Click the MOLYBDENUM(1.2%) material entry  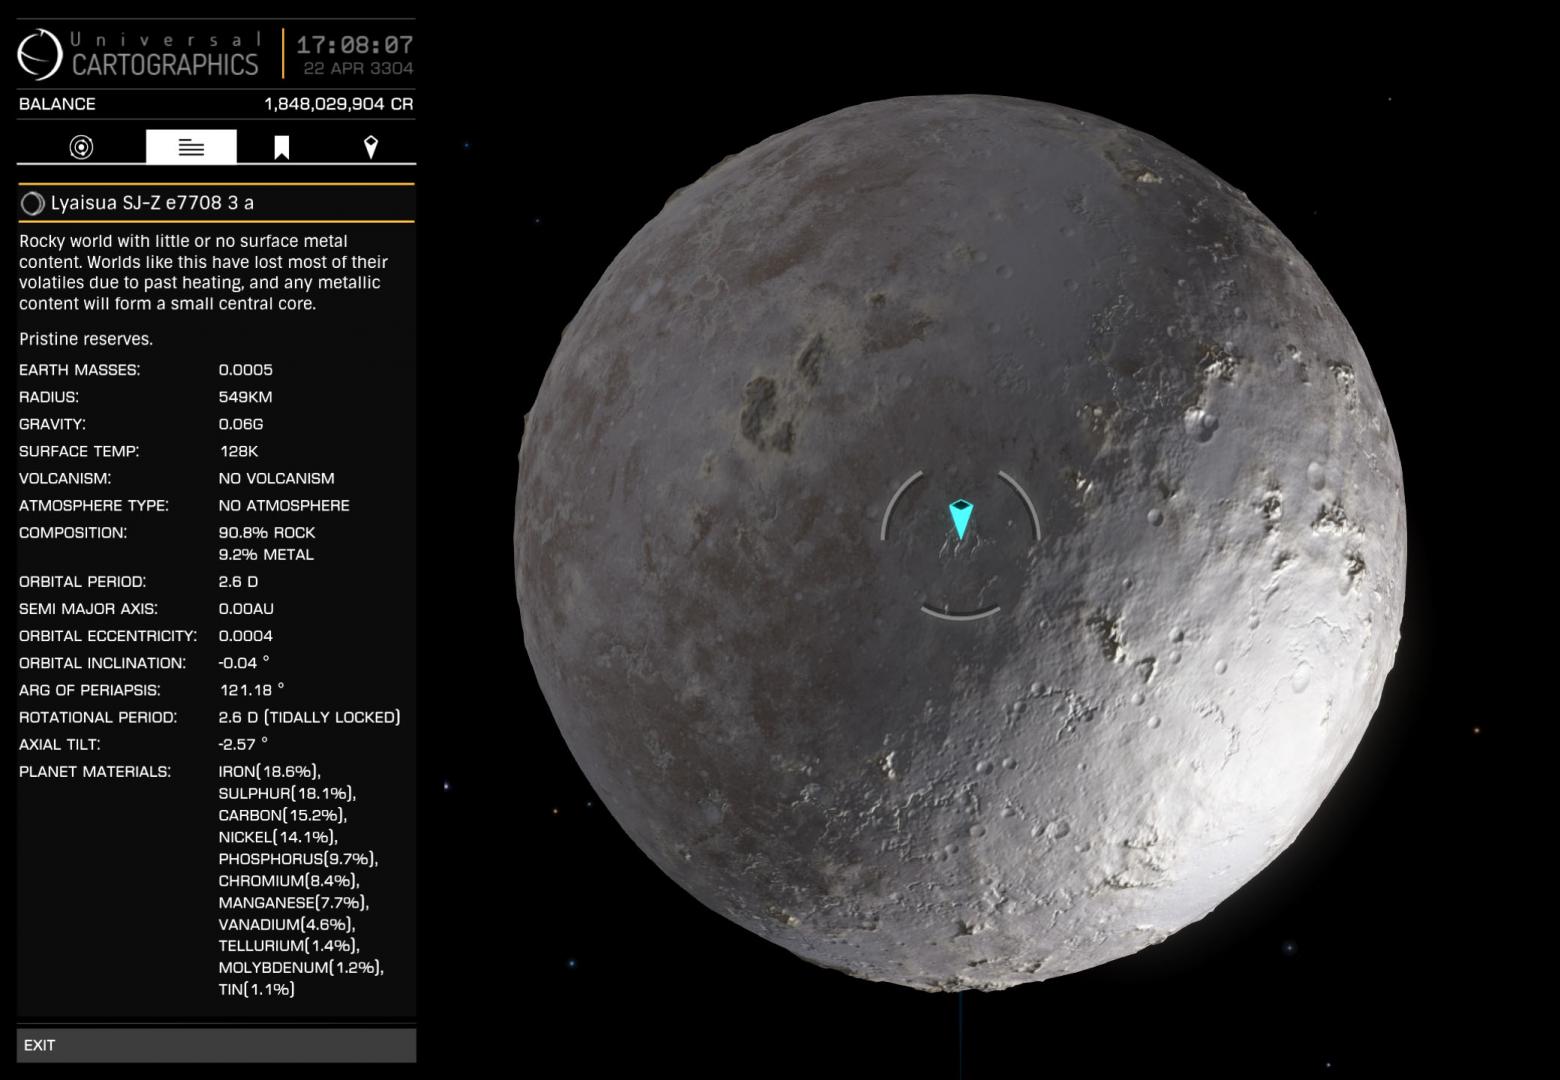tap(301, 968)
